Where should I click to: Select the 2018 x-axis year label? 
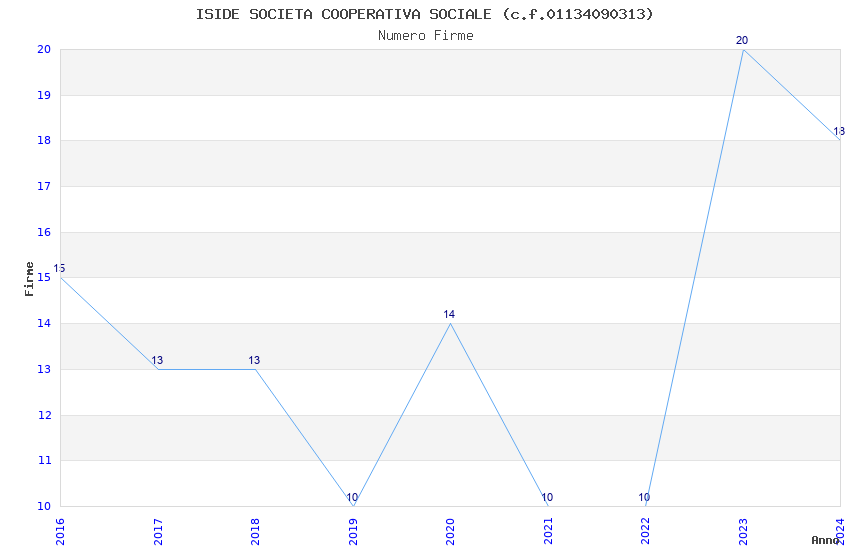[255, 532]
